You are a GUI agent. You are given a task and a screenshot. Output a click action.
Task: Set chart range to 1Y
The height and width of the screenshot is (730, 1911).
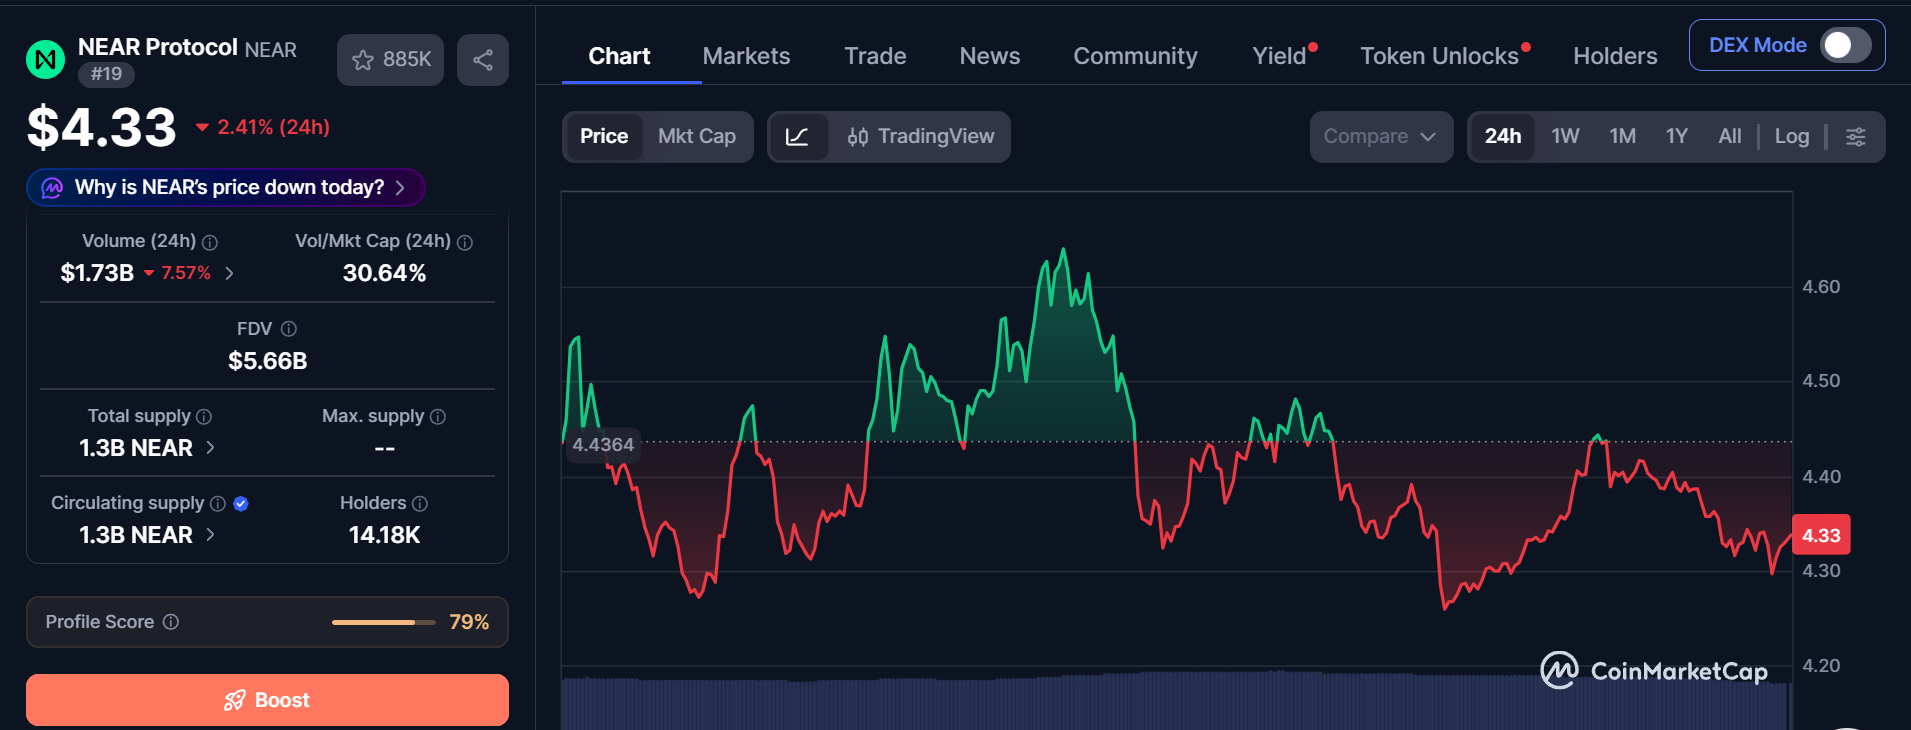(1677, 137)
